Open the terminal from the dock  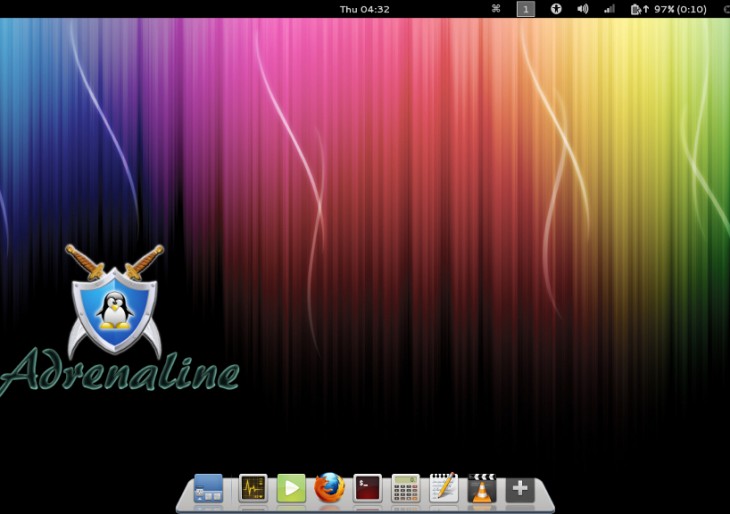(x=368, y=488)
